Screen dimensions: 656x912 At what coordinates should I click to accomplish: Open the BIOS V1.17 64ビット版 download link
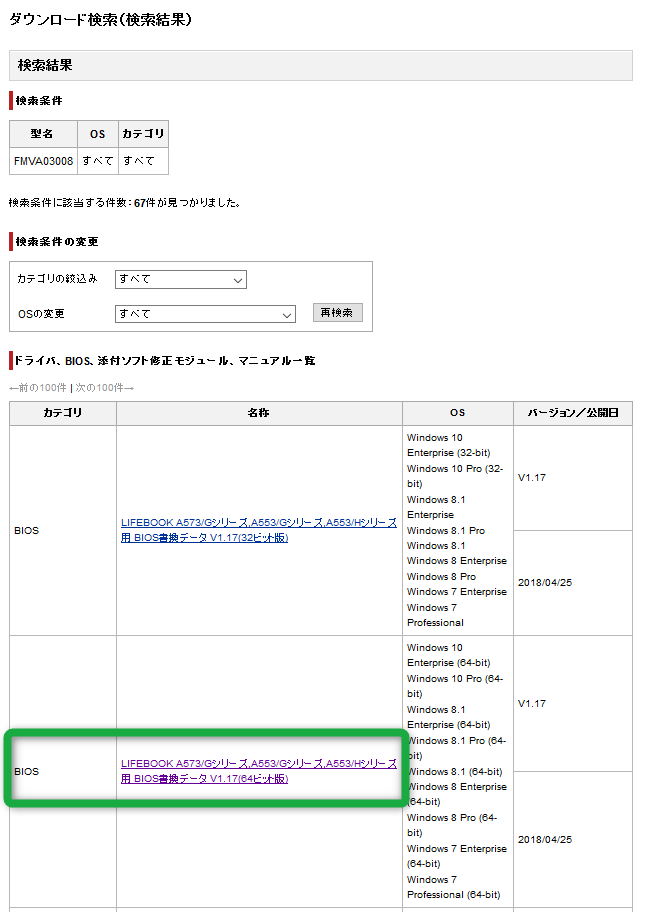pos(259,771)
